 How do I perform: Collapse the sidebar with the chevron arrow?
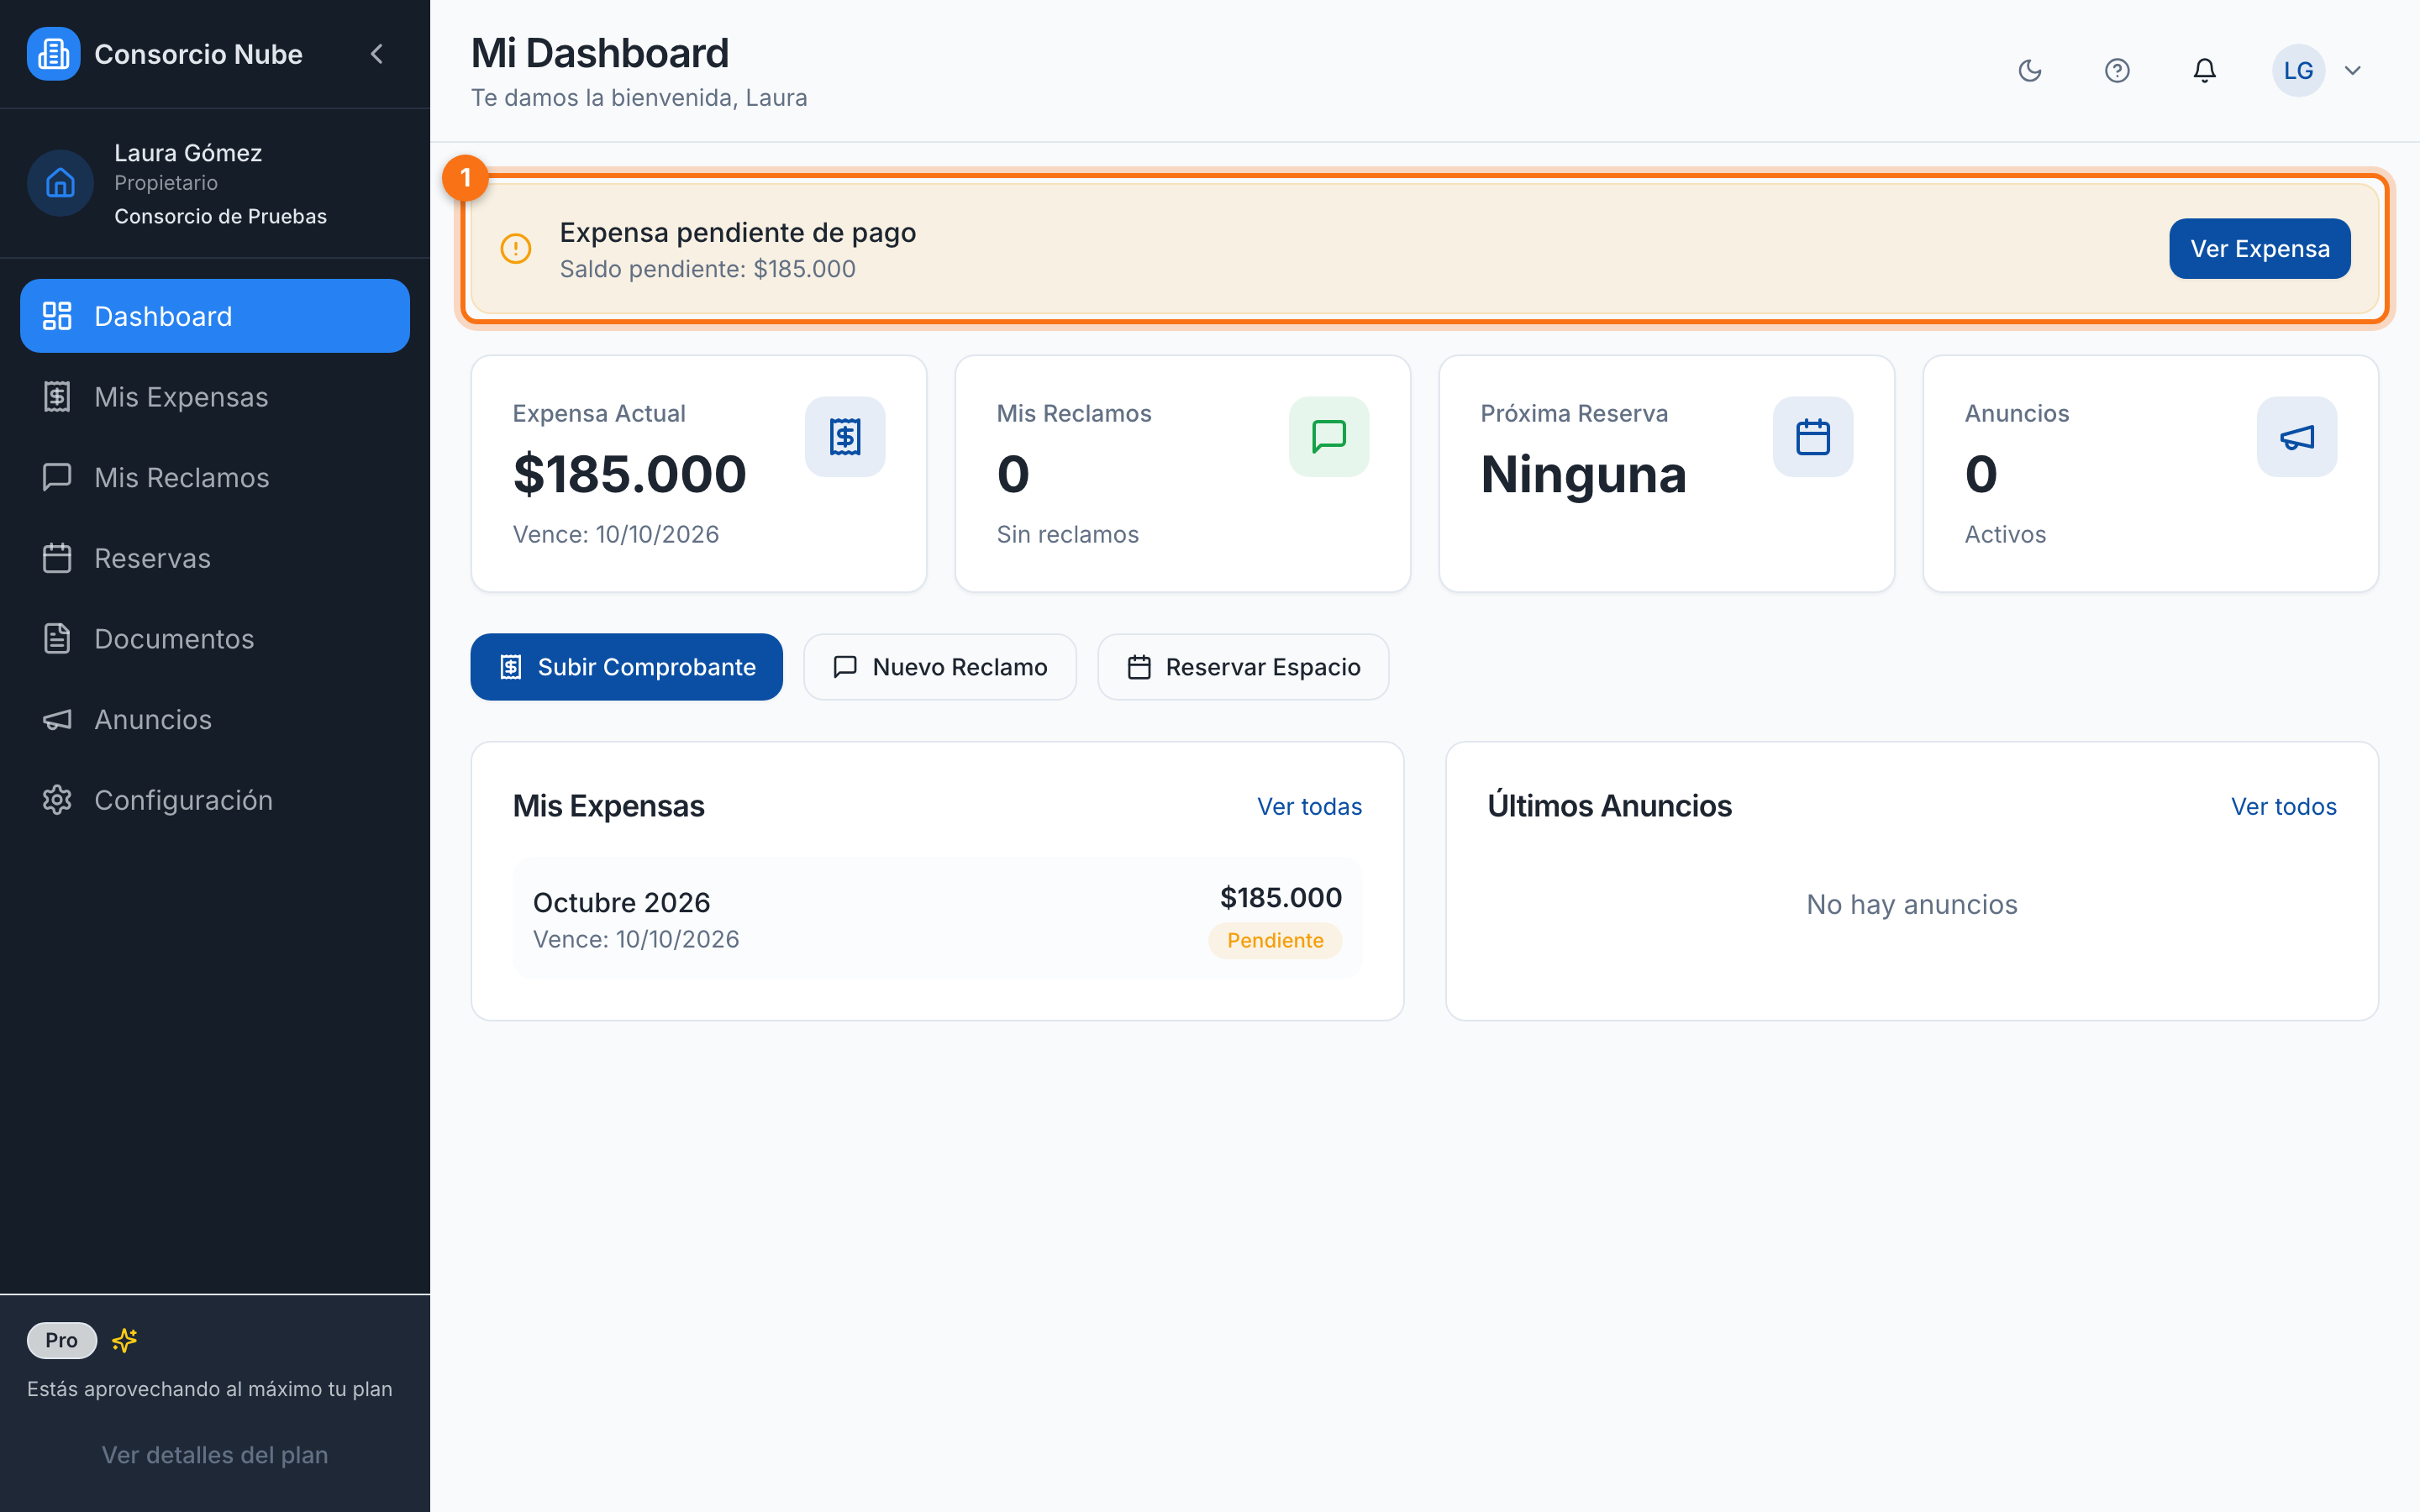click(x=377, y=54)
